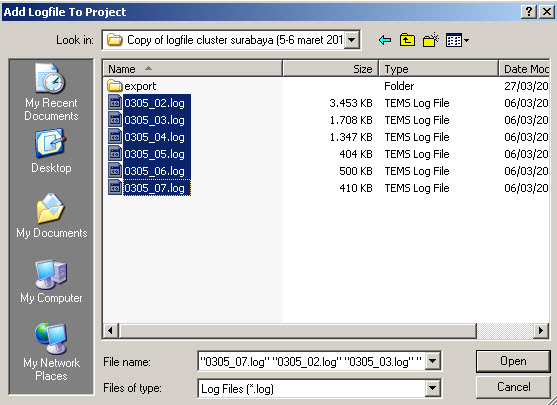Image resolution: width=557 pixels, height=405 pixels.
Task: Click the Folder type cell of export
Action: point(399,86)
